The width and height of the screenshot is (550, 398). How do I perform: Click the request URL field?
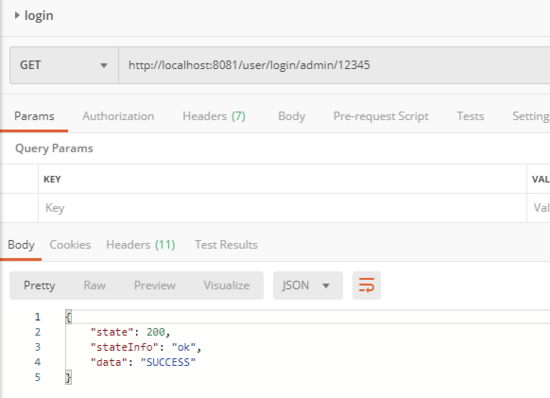334,65
